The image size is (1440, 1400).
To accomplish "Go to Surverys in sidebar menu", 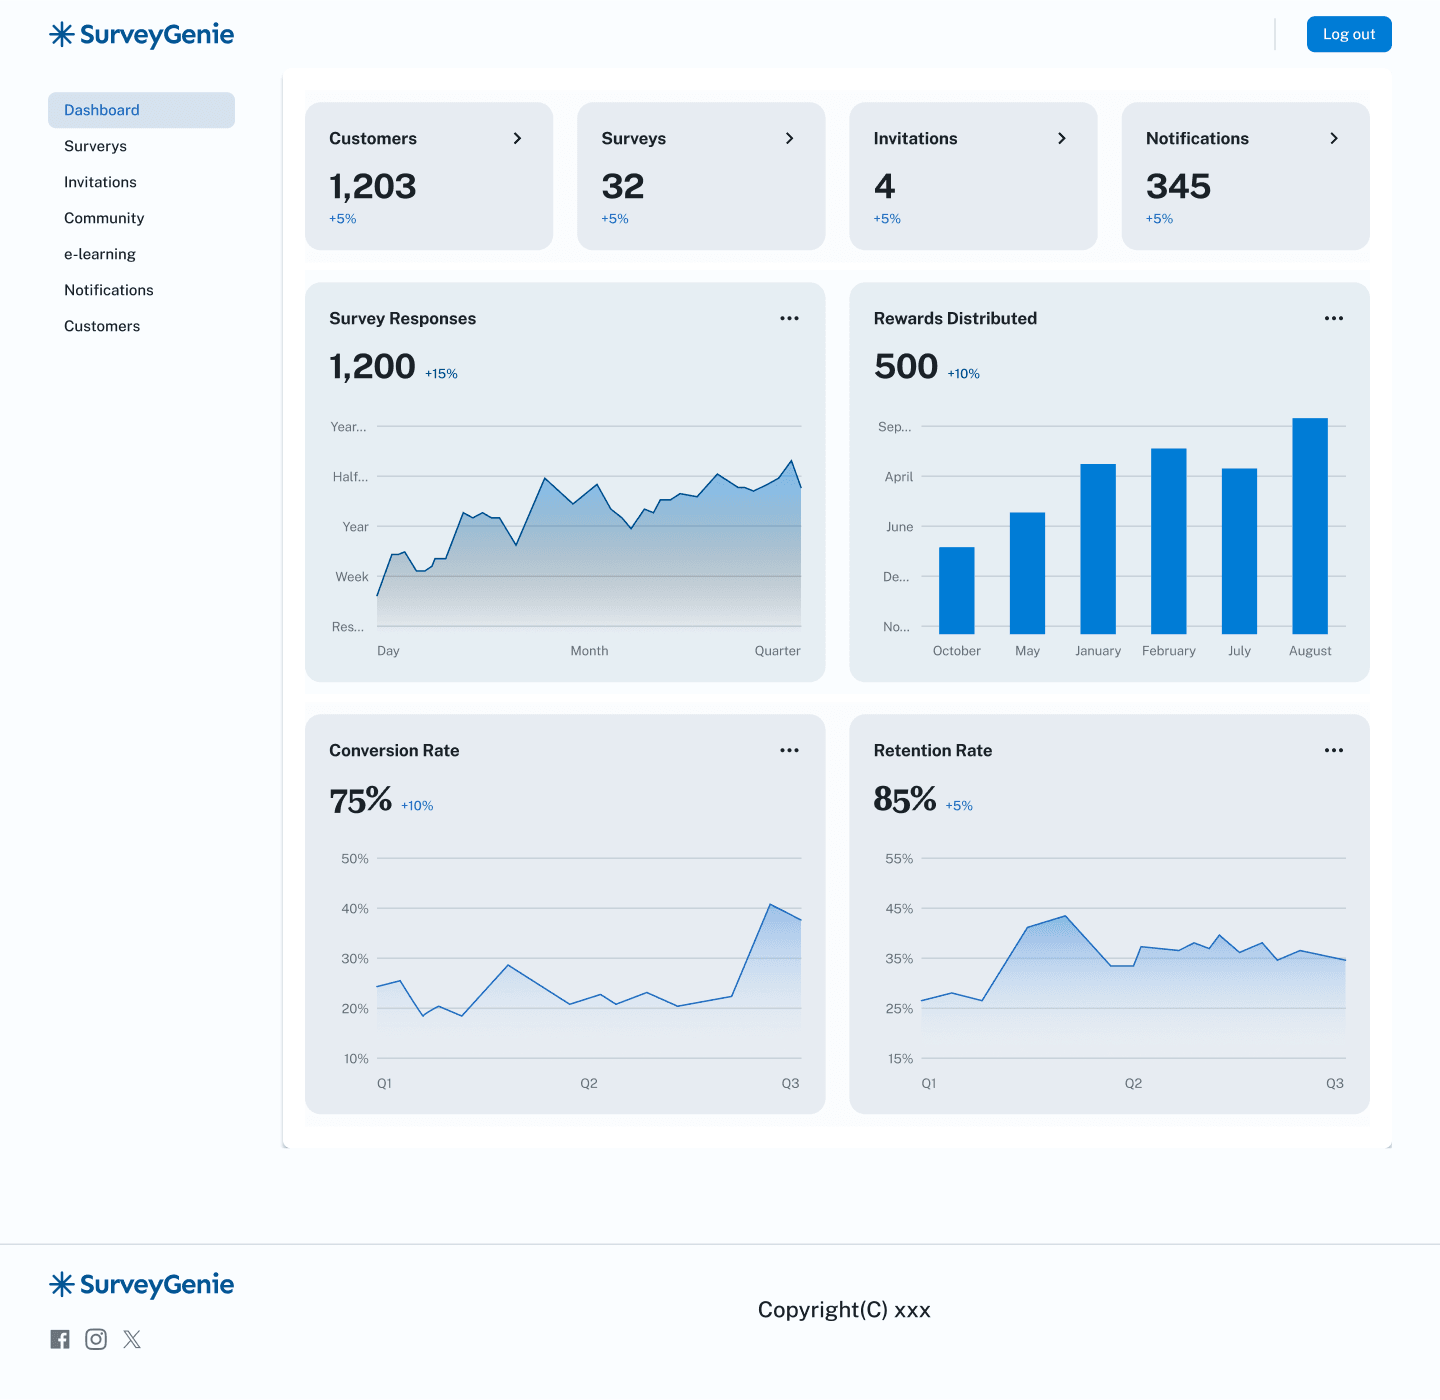I will [96, 146].
